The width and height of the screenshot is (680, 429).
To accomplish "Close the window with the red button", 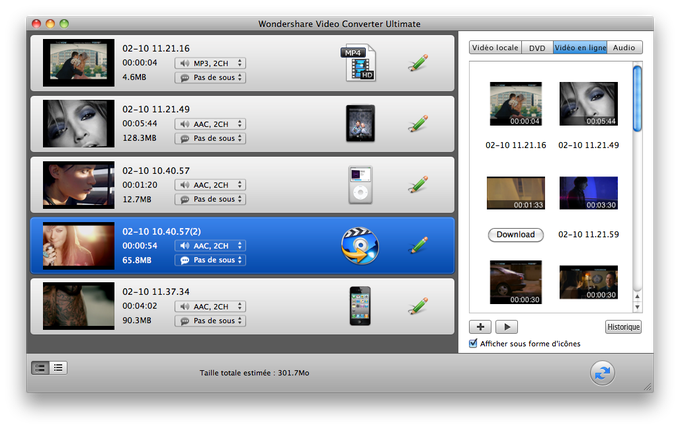I will pyautogui.click(x=36, y=24).
